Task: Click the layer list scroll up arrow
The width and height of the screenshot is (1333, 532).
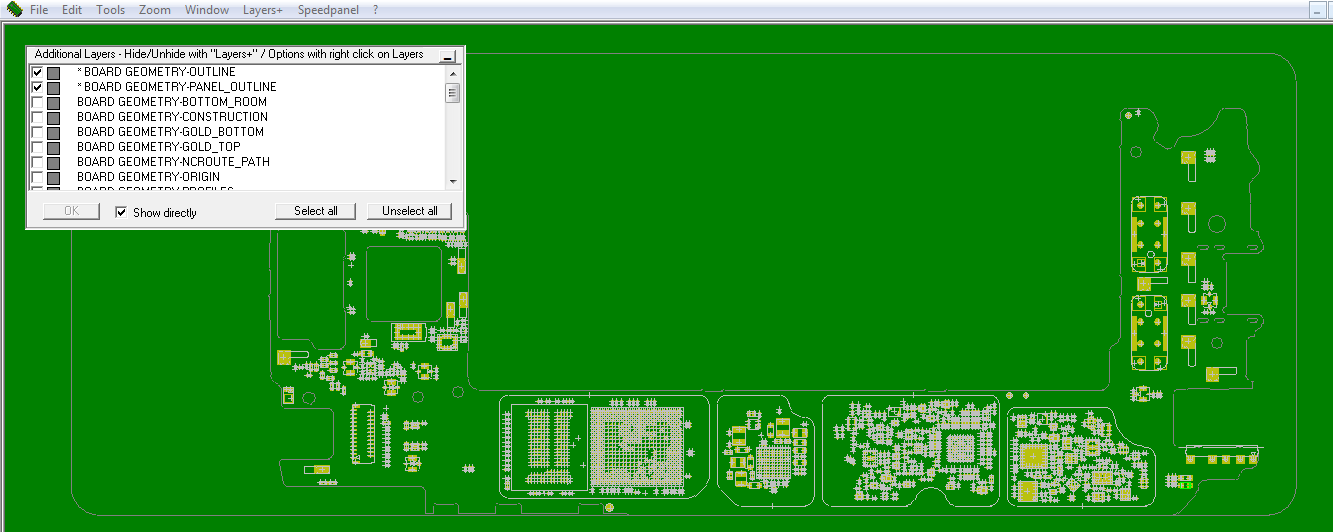Action: tap(453, 74)
